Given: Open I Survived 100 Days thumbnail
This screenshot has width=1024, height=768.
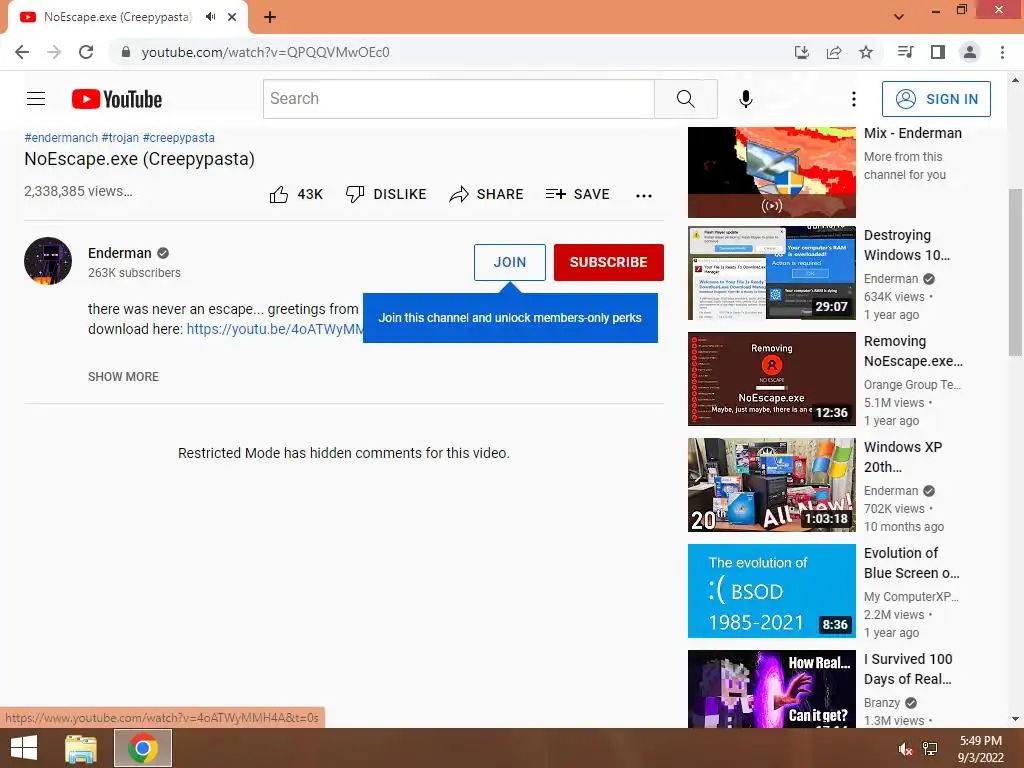Looking at the screenshot, I should (772, 688).
